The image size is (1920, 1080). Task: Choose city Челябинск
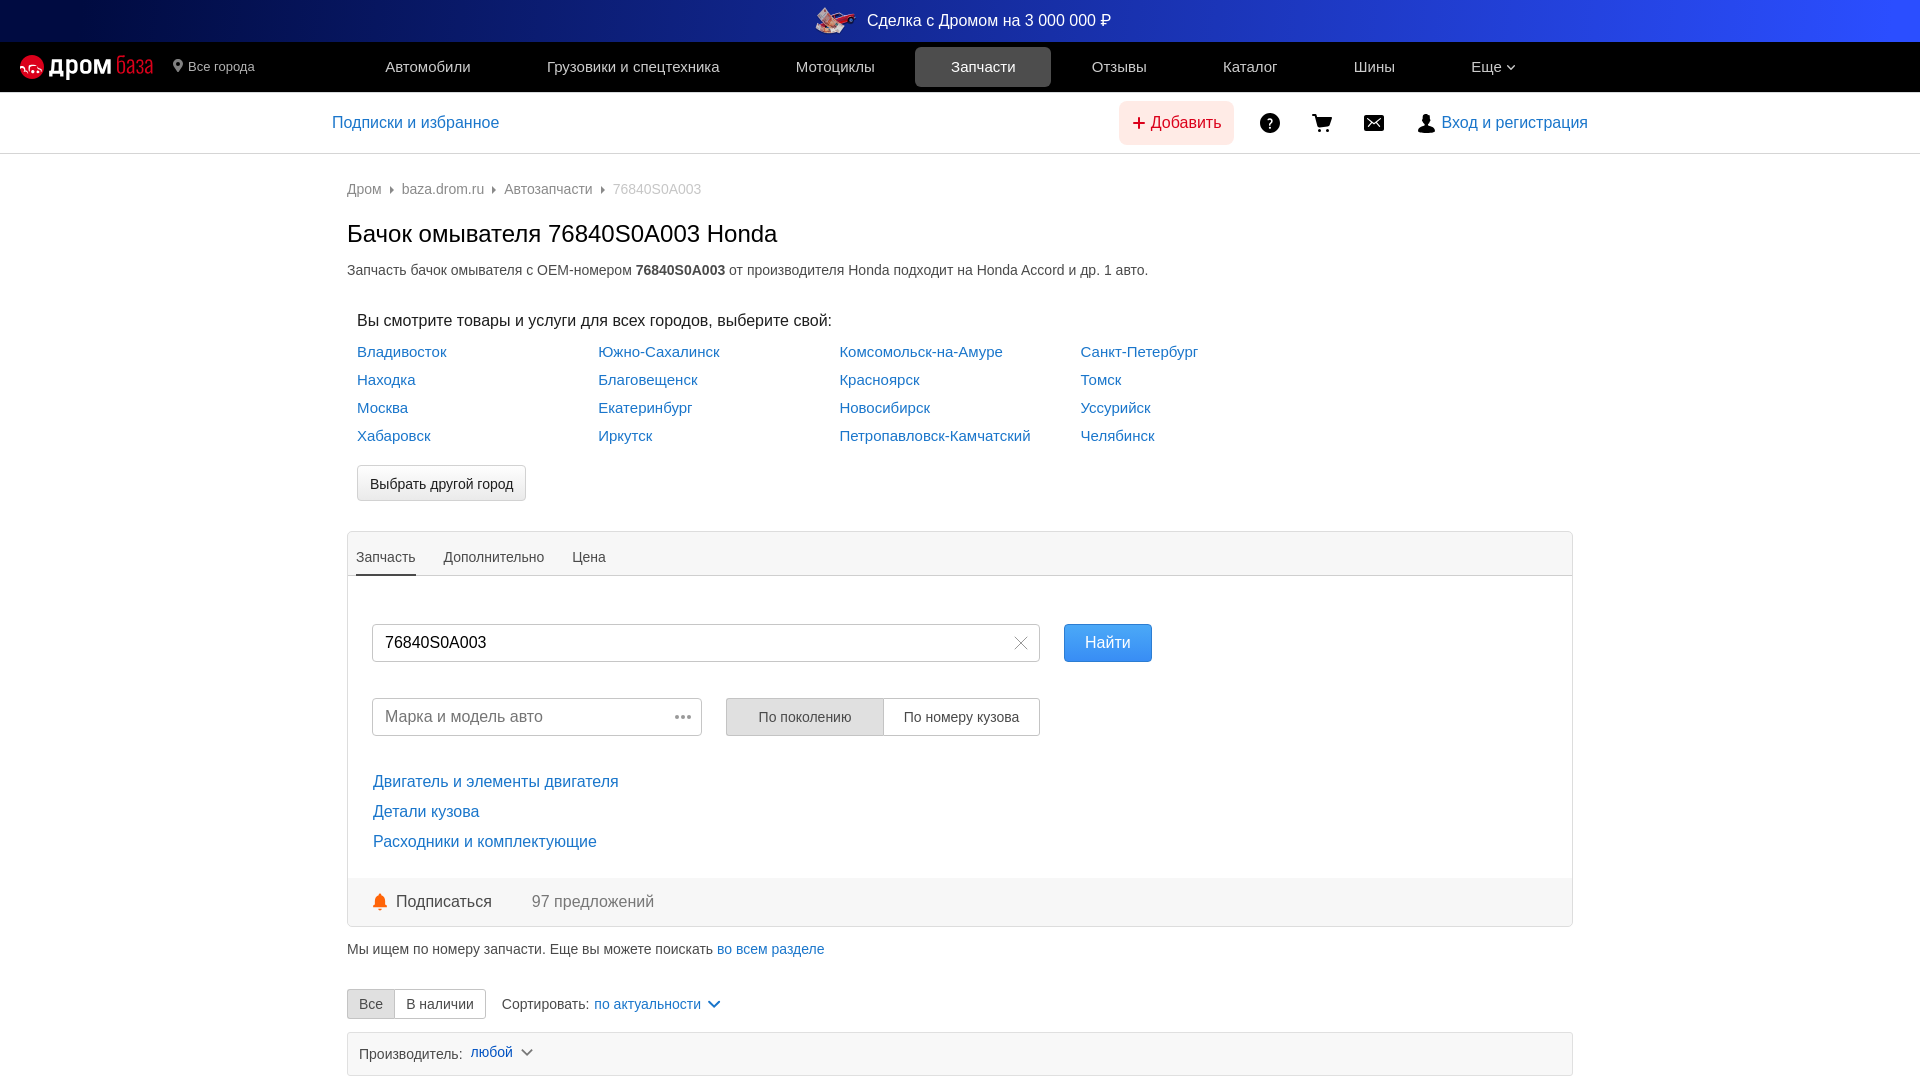1117,436
